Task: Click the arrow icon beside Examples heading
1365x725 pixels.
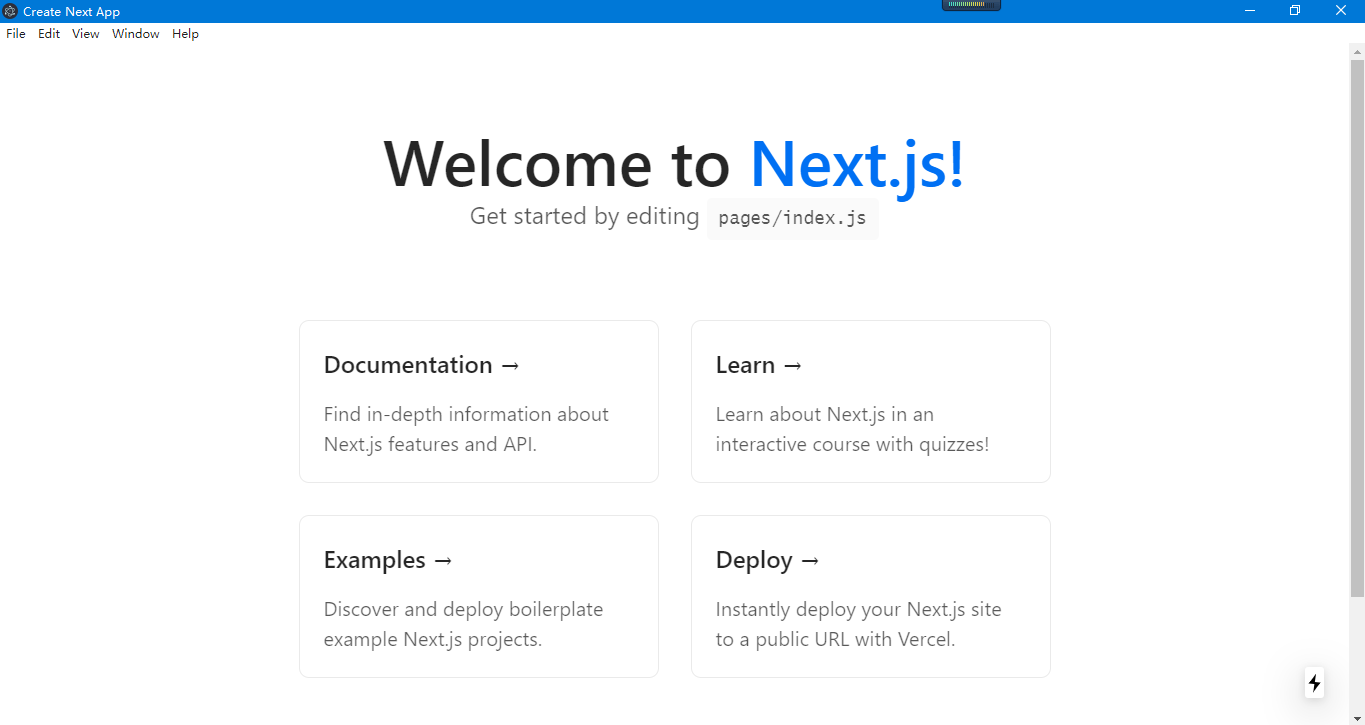Action: [444, 560]
